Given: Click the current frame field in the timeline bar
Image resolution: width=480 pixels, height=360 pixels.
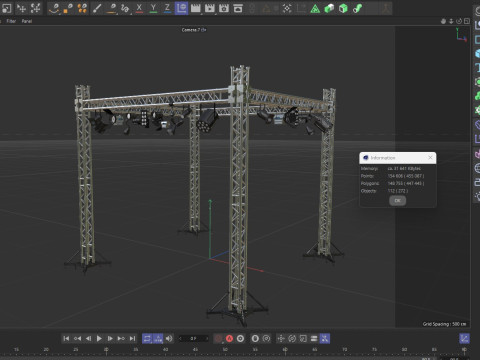Looking at the screenshot, I should tap(193, 338).
